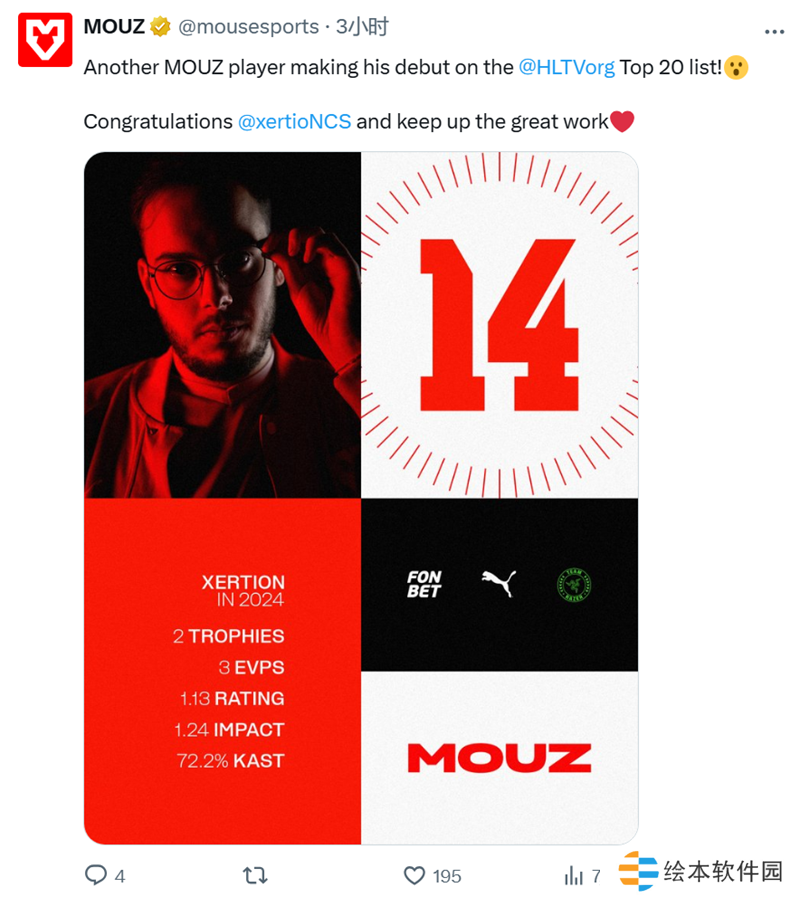The height and width of the screenshot is (897, 800).
Task: Retweet using the repost arrows icon
Action: pyautogui.click(x=255, y=875)
